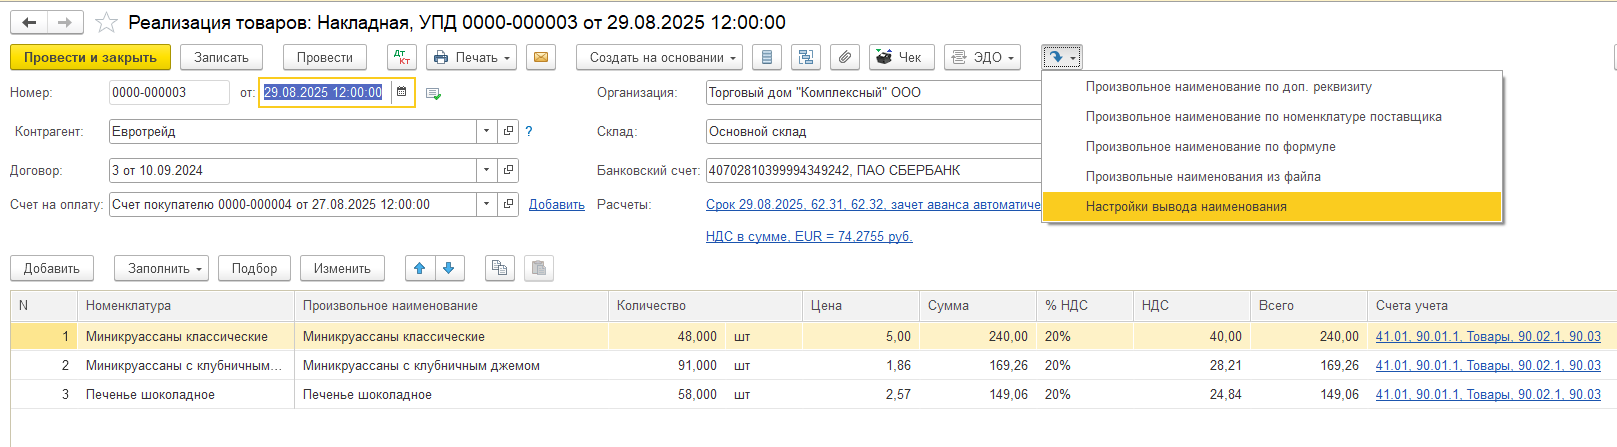Copy rows to clipboard icon
The width and height of the screenshot is (1617, 447).
click(500, 268)
